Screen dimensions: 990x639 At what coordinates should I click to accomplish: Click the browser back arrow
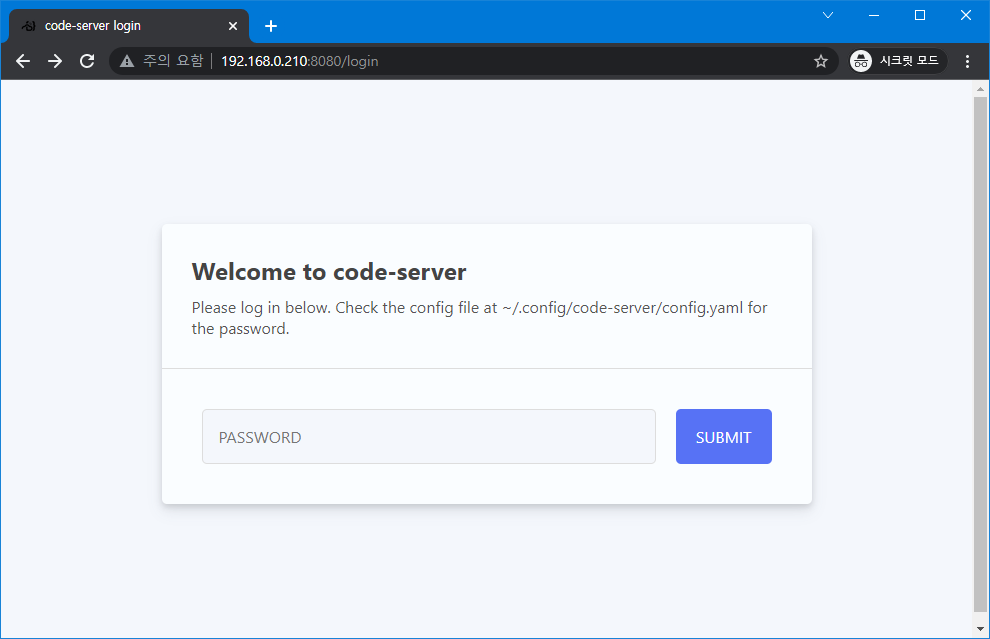click(x=23, y=61)
